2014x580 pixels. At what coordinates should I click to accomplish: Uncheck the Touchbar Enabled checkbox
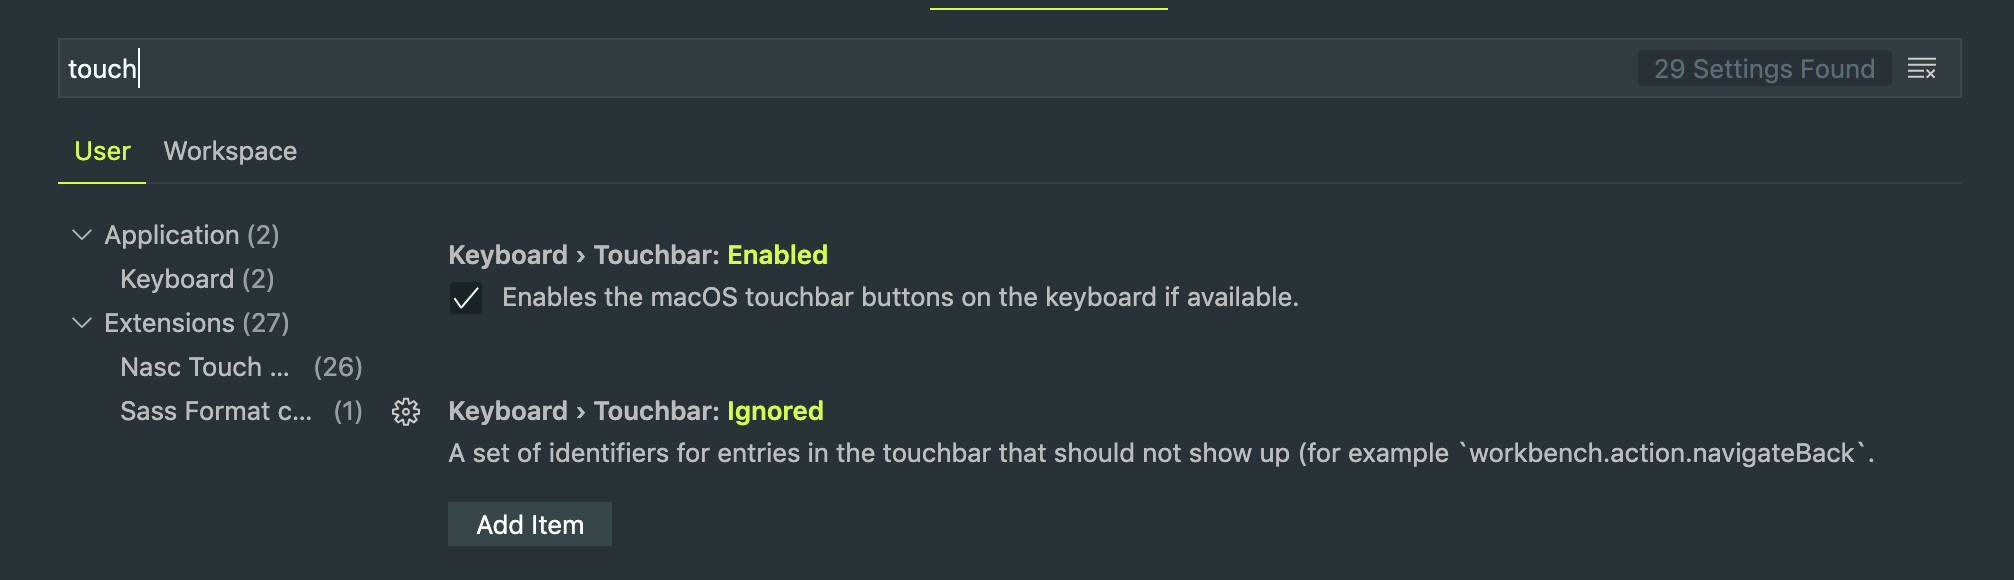[466, 298]
